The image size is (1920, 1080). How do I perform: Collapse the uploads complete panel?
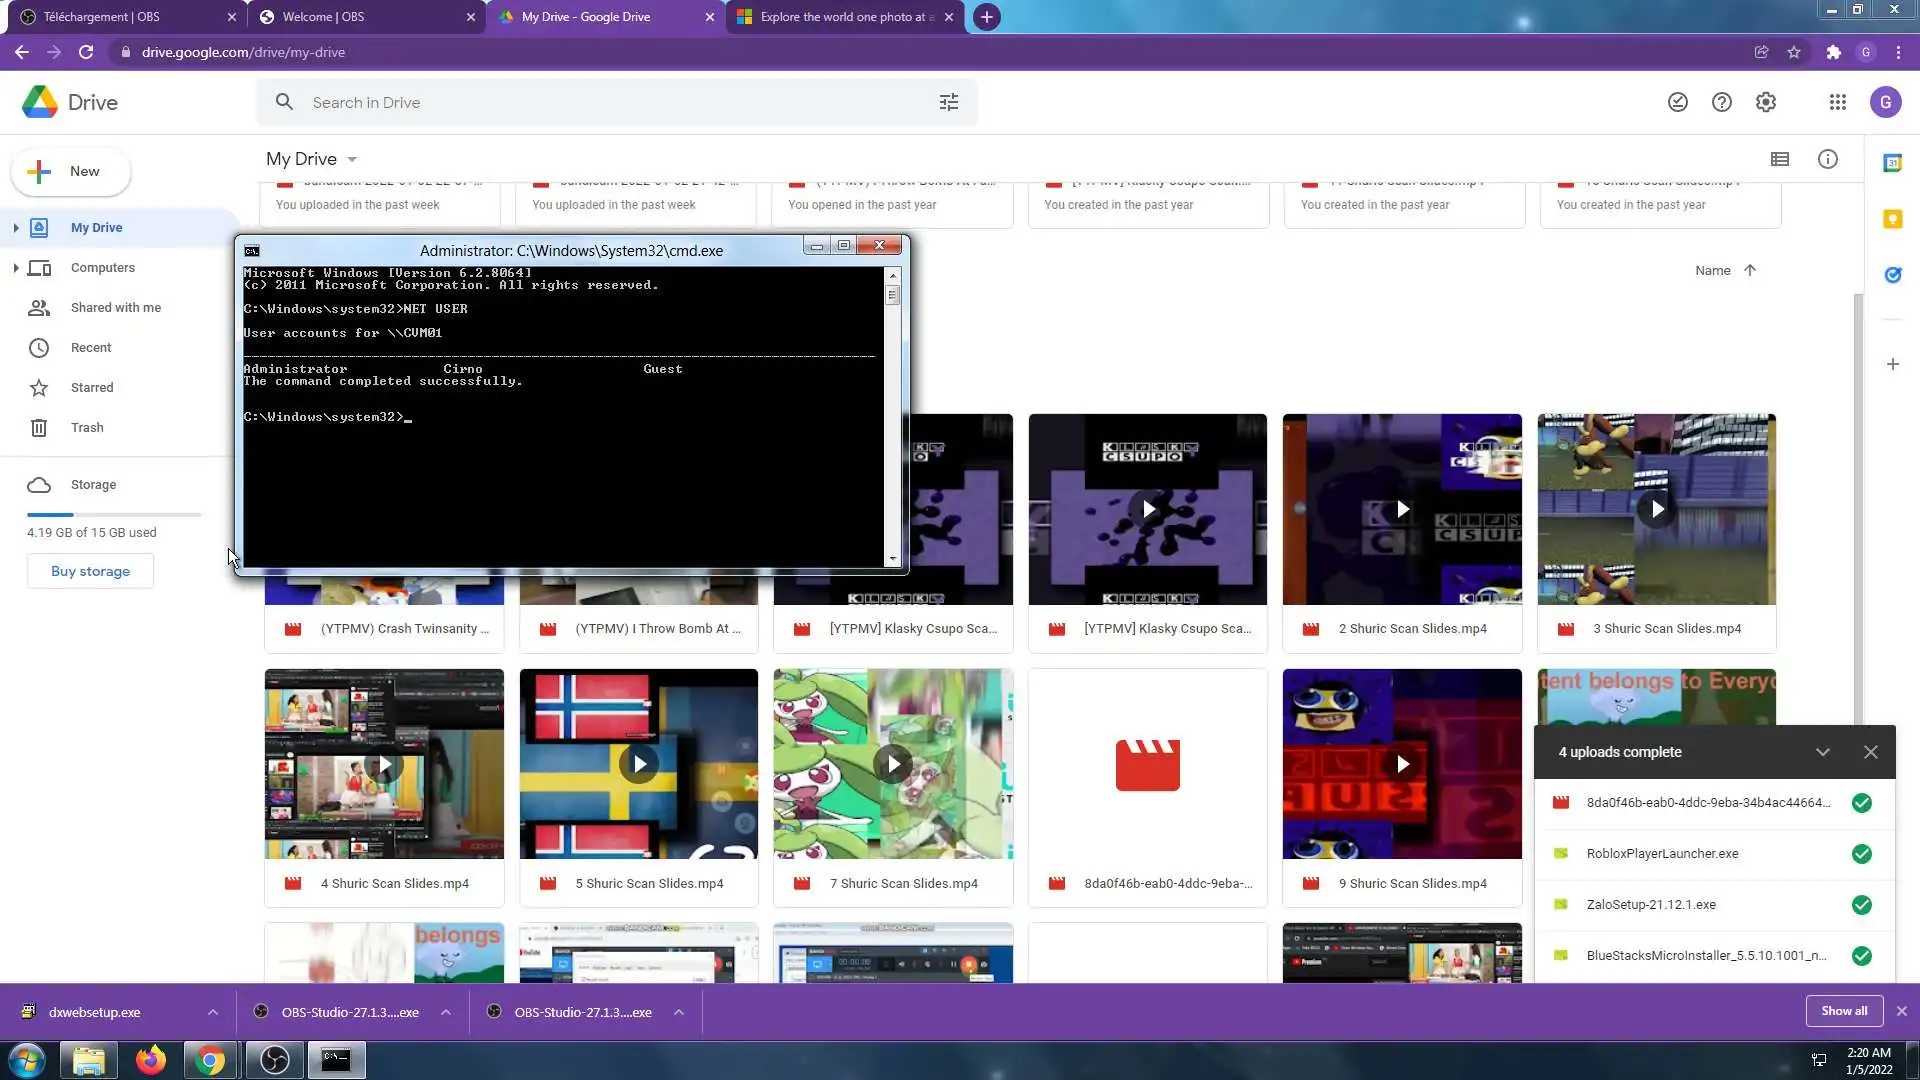point(1822,752)
